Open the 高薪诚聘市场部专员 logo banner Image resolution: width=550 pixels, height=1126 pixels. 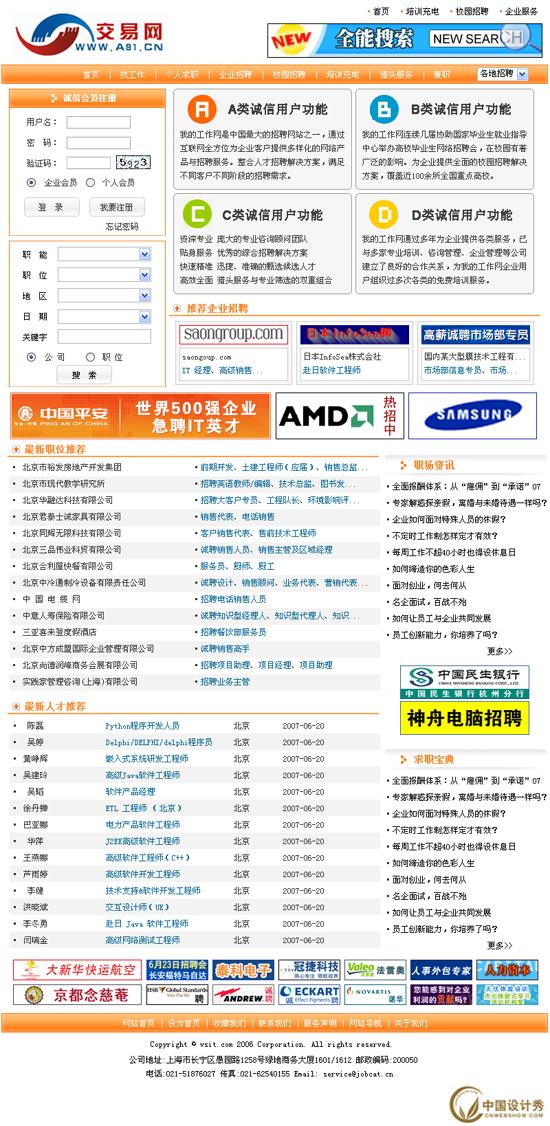pyautogui.click(x=476, y=335)
